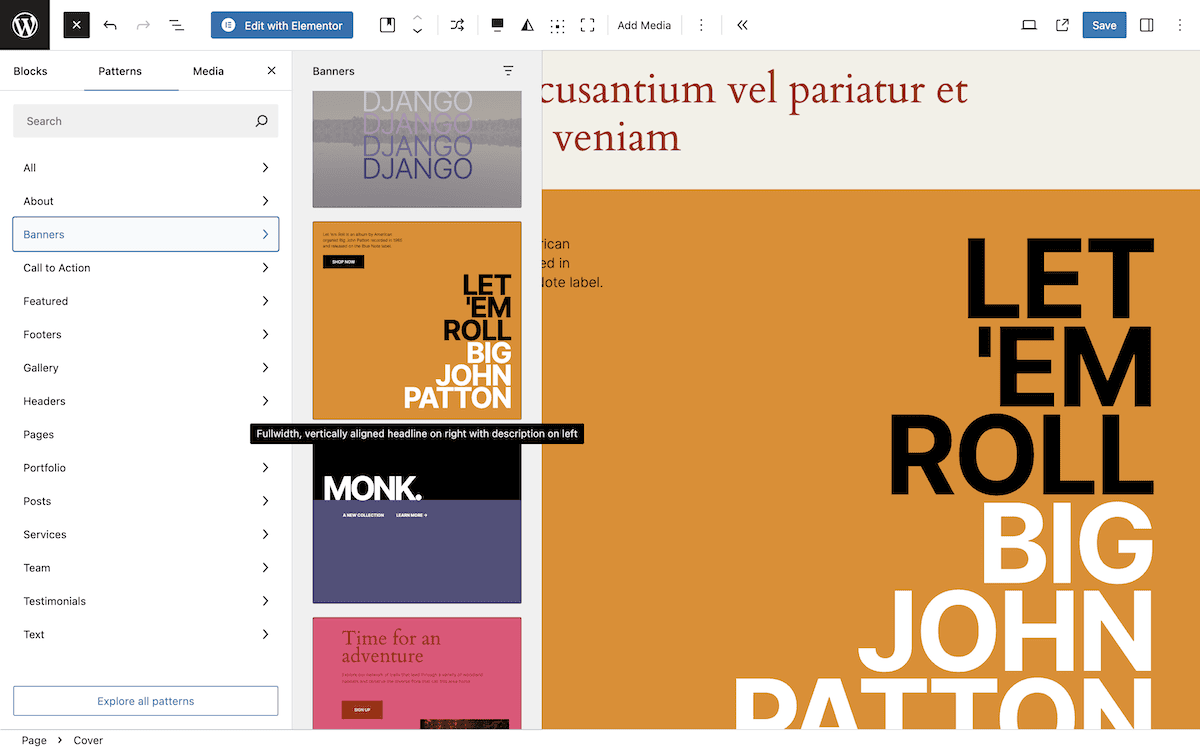This screenshot has width=1200, height=750.
Task: Select the MONK banner pattern thumbnail
Action: [416, 520]
